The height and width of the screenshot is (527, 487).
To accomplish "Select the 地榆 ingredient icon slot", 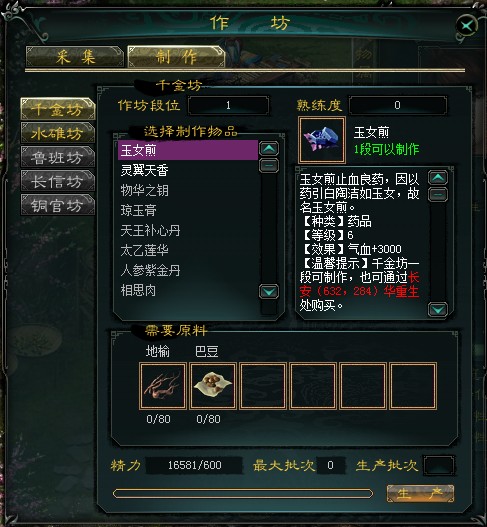I will tap(163, 386).
